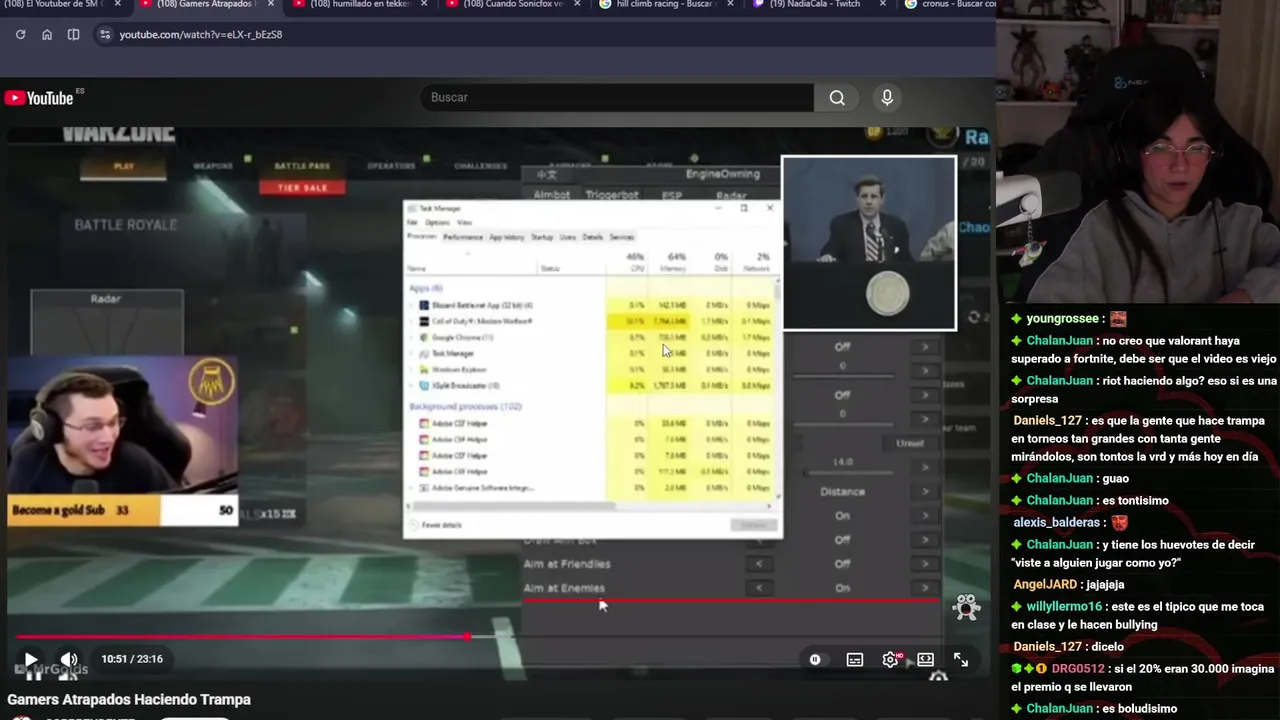Open the browser split view icon
Viewport: 1280px width, 720px height.
tap(73, 34)
